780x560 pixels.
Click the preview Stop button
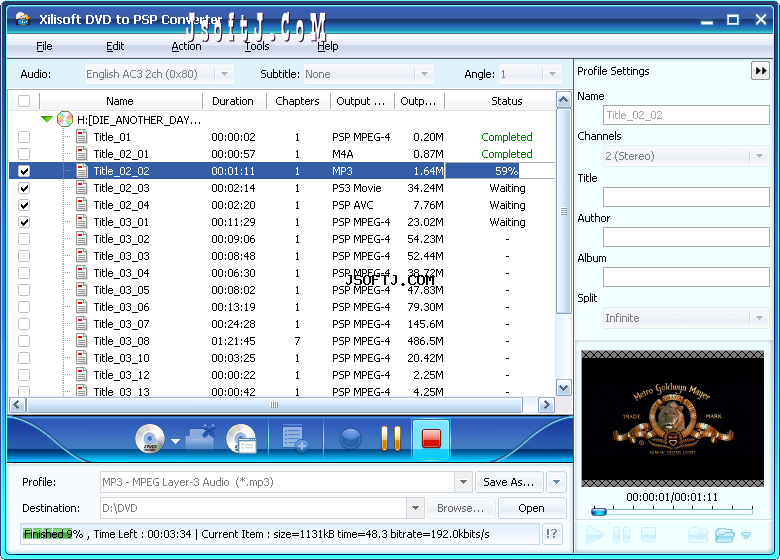(648, 535)
